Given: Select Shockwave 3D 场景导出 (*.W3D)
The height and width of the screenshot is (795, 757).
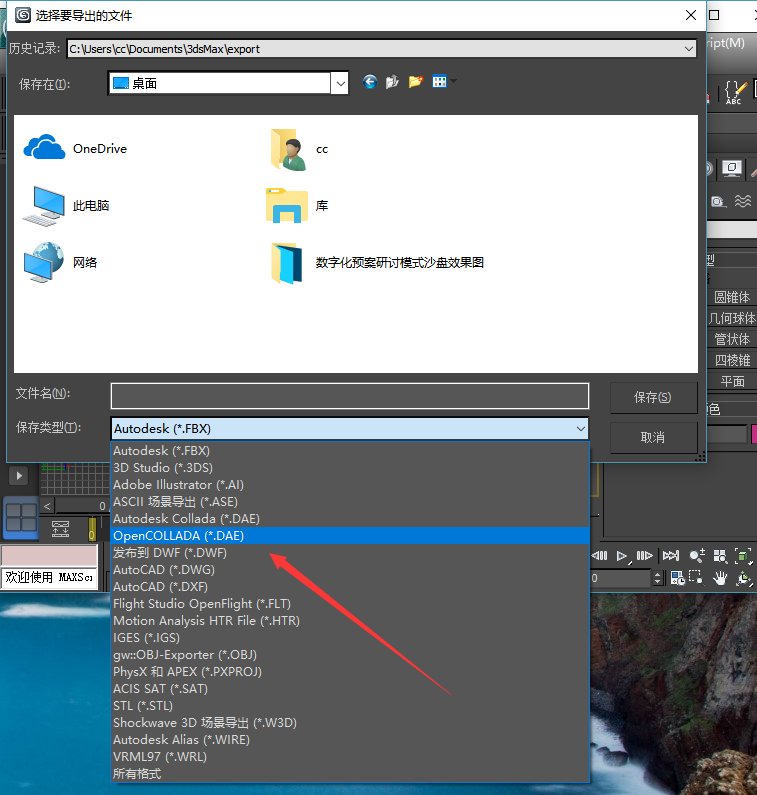Looking at the screenshot, I should point(350,722).
